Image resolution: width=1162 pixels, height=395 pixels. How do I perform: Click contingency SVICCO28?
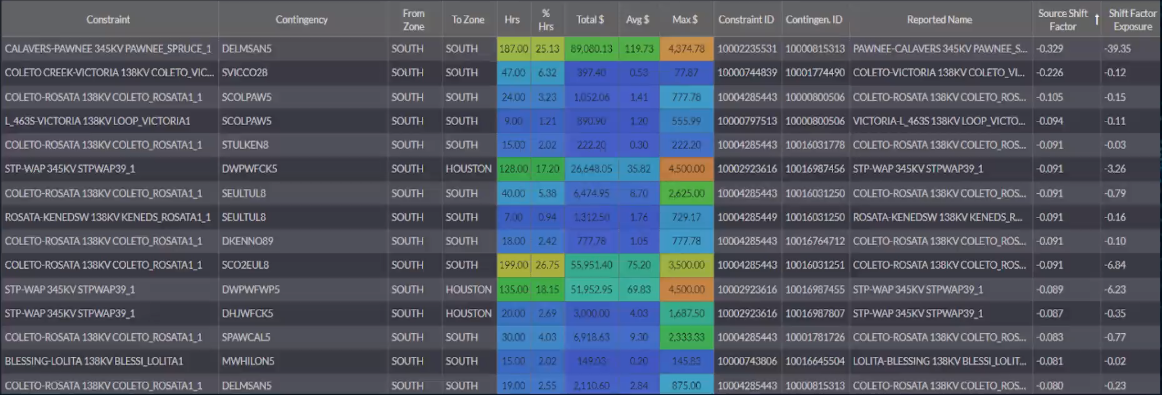click(x=245, y=73)
